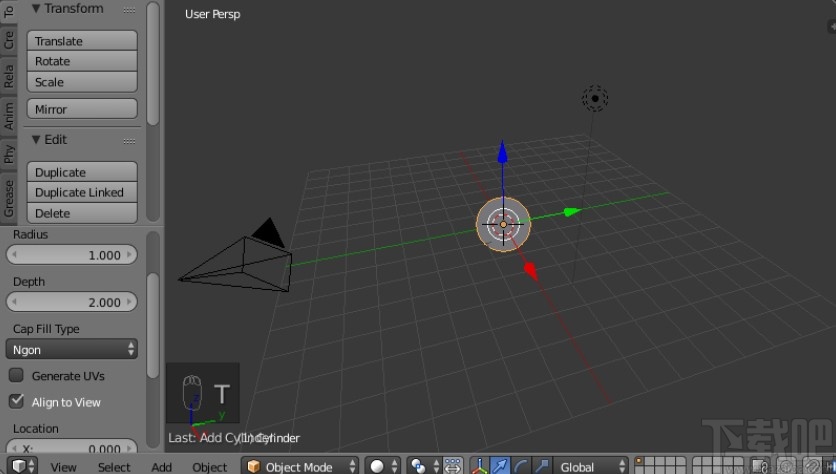Select the cylinder object at 3D cursor
Screen dimensions: 836x474
click(503, 224)
